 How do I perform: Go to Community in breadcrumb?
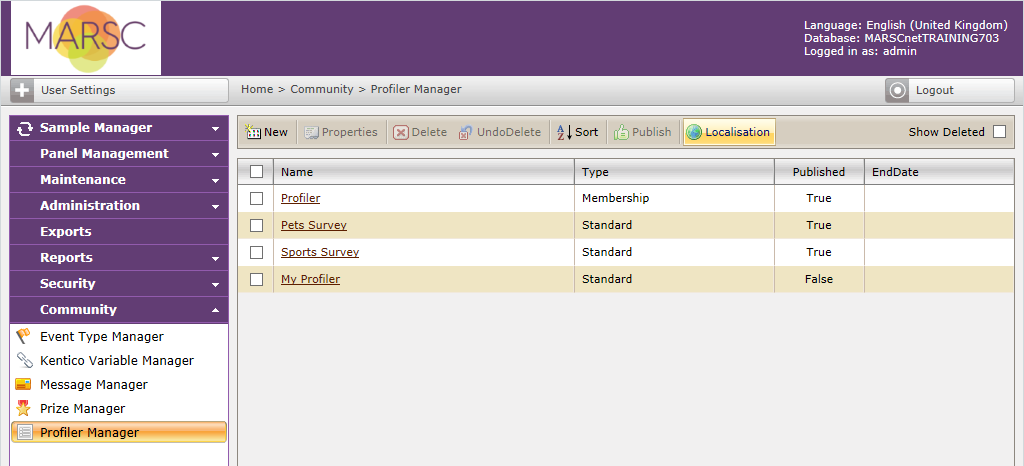[322, 89]
